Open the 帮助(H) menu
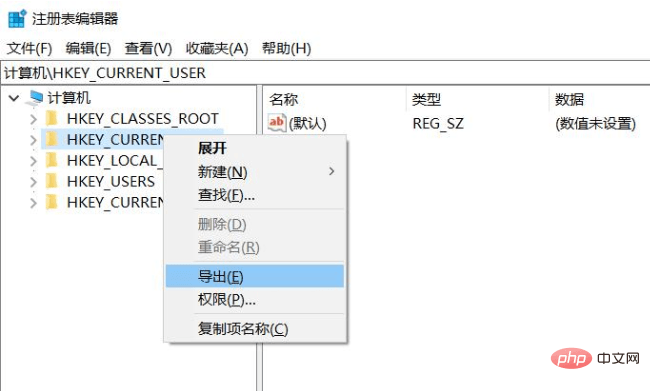The width and height of the screenshot is (650, 391). tap(286, 49)
